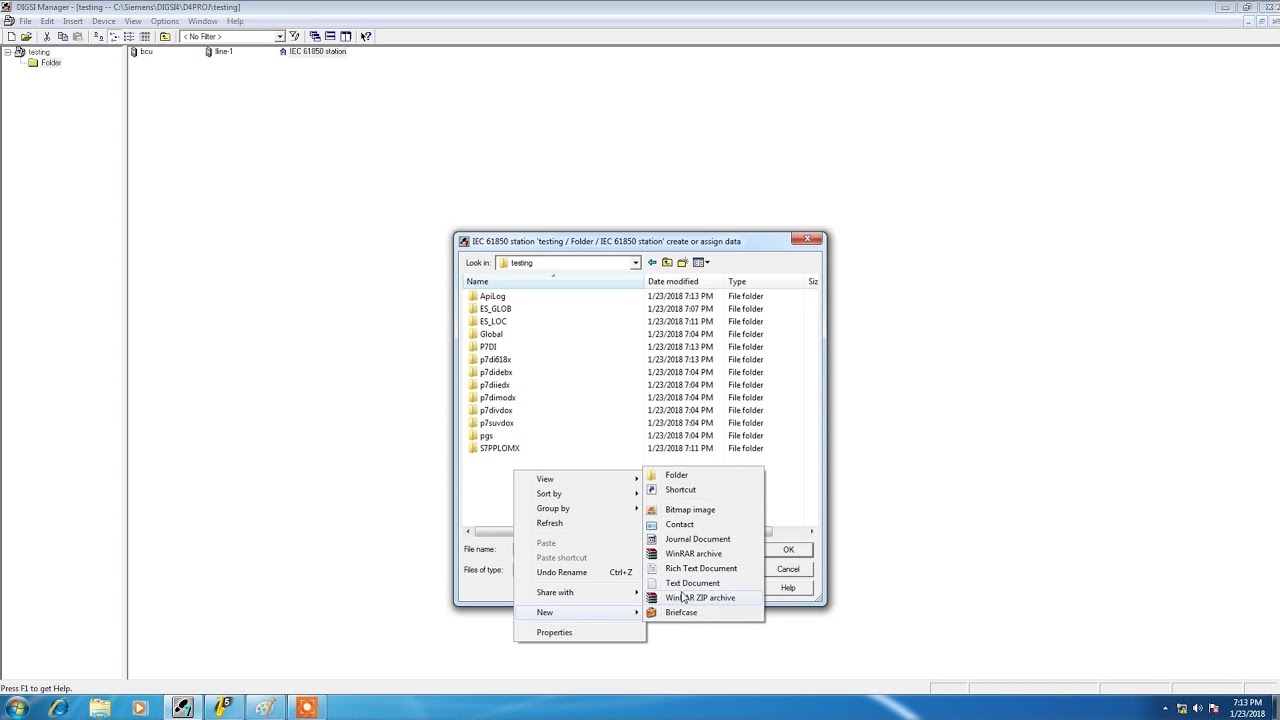Open the File menu
Image resolution: width=1280 pixels, height=720 pixels.
(25, 21)
